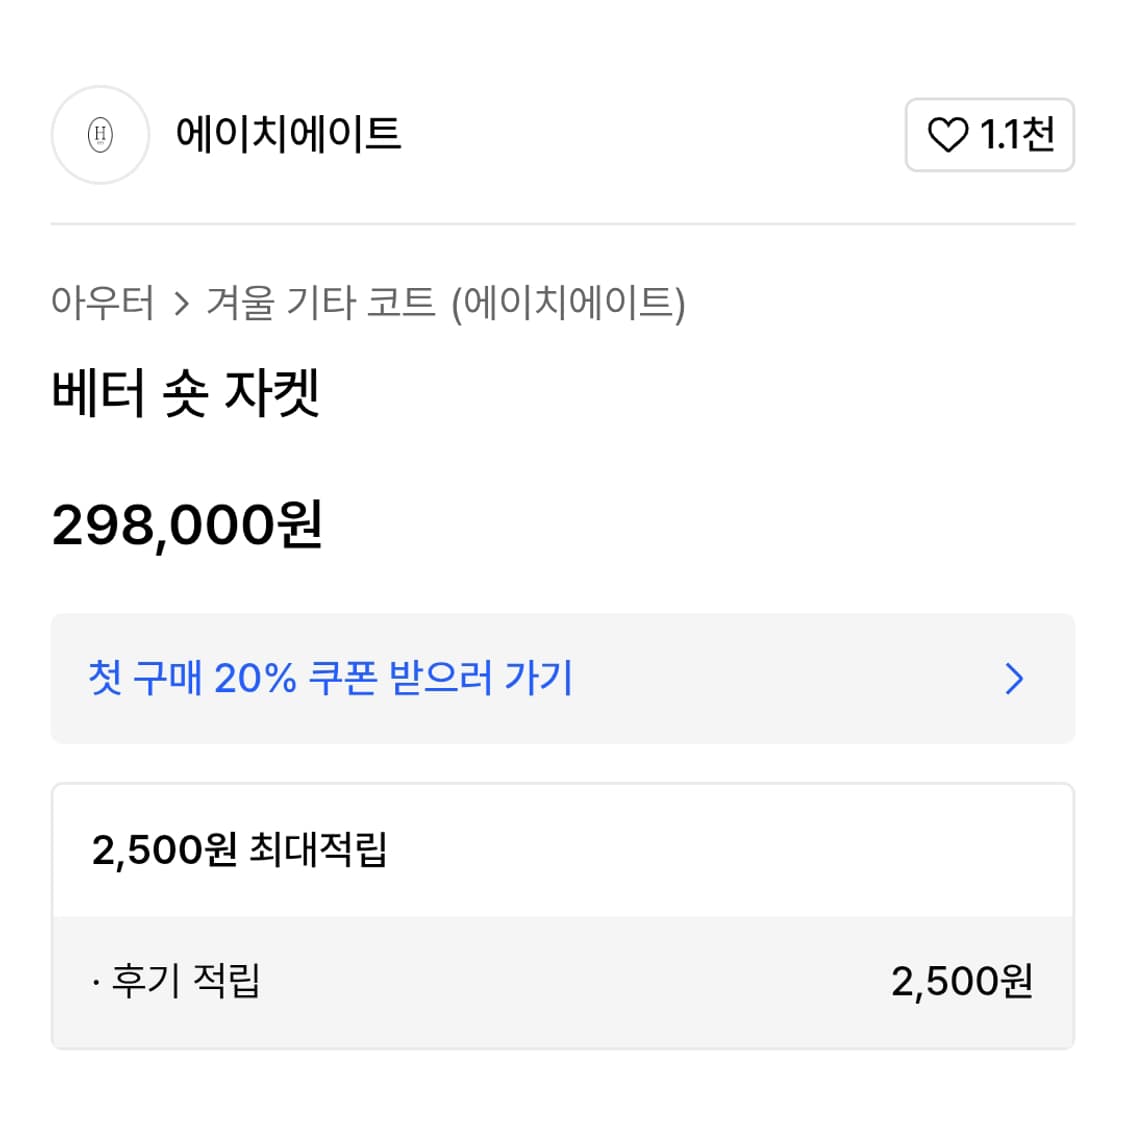Toggle favorite on the 1.1천 likes button
This screenshot has height=1125, width=1125.
click(x=990, y=135)
